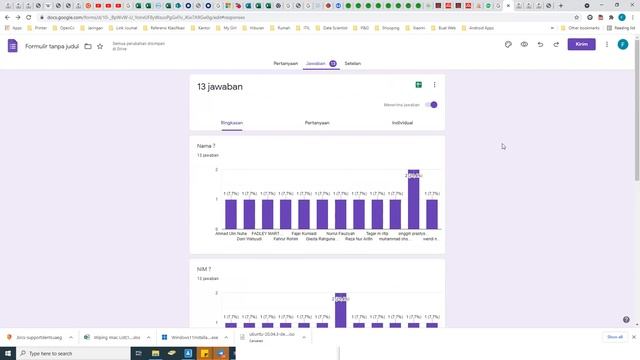This screenshot has height=360, width=640.
Task: Open the theme palette customizer
Action: click(508, 44)
